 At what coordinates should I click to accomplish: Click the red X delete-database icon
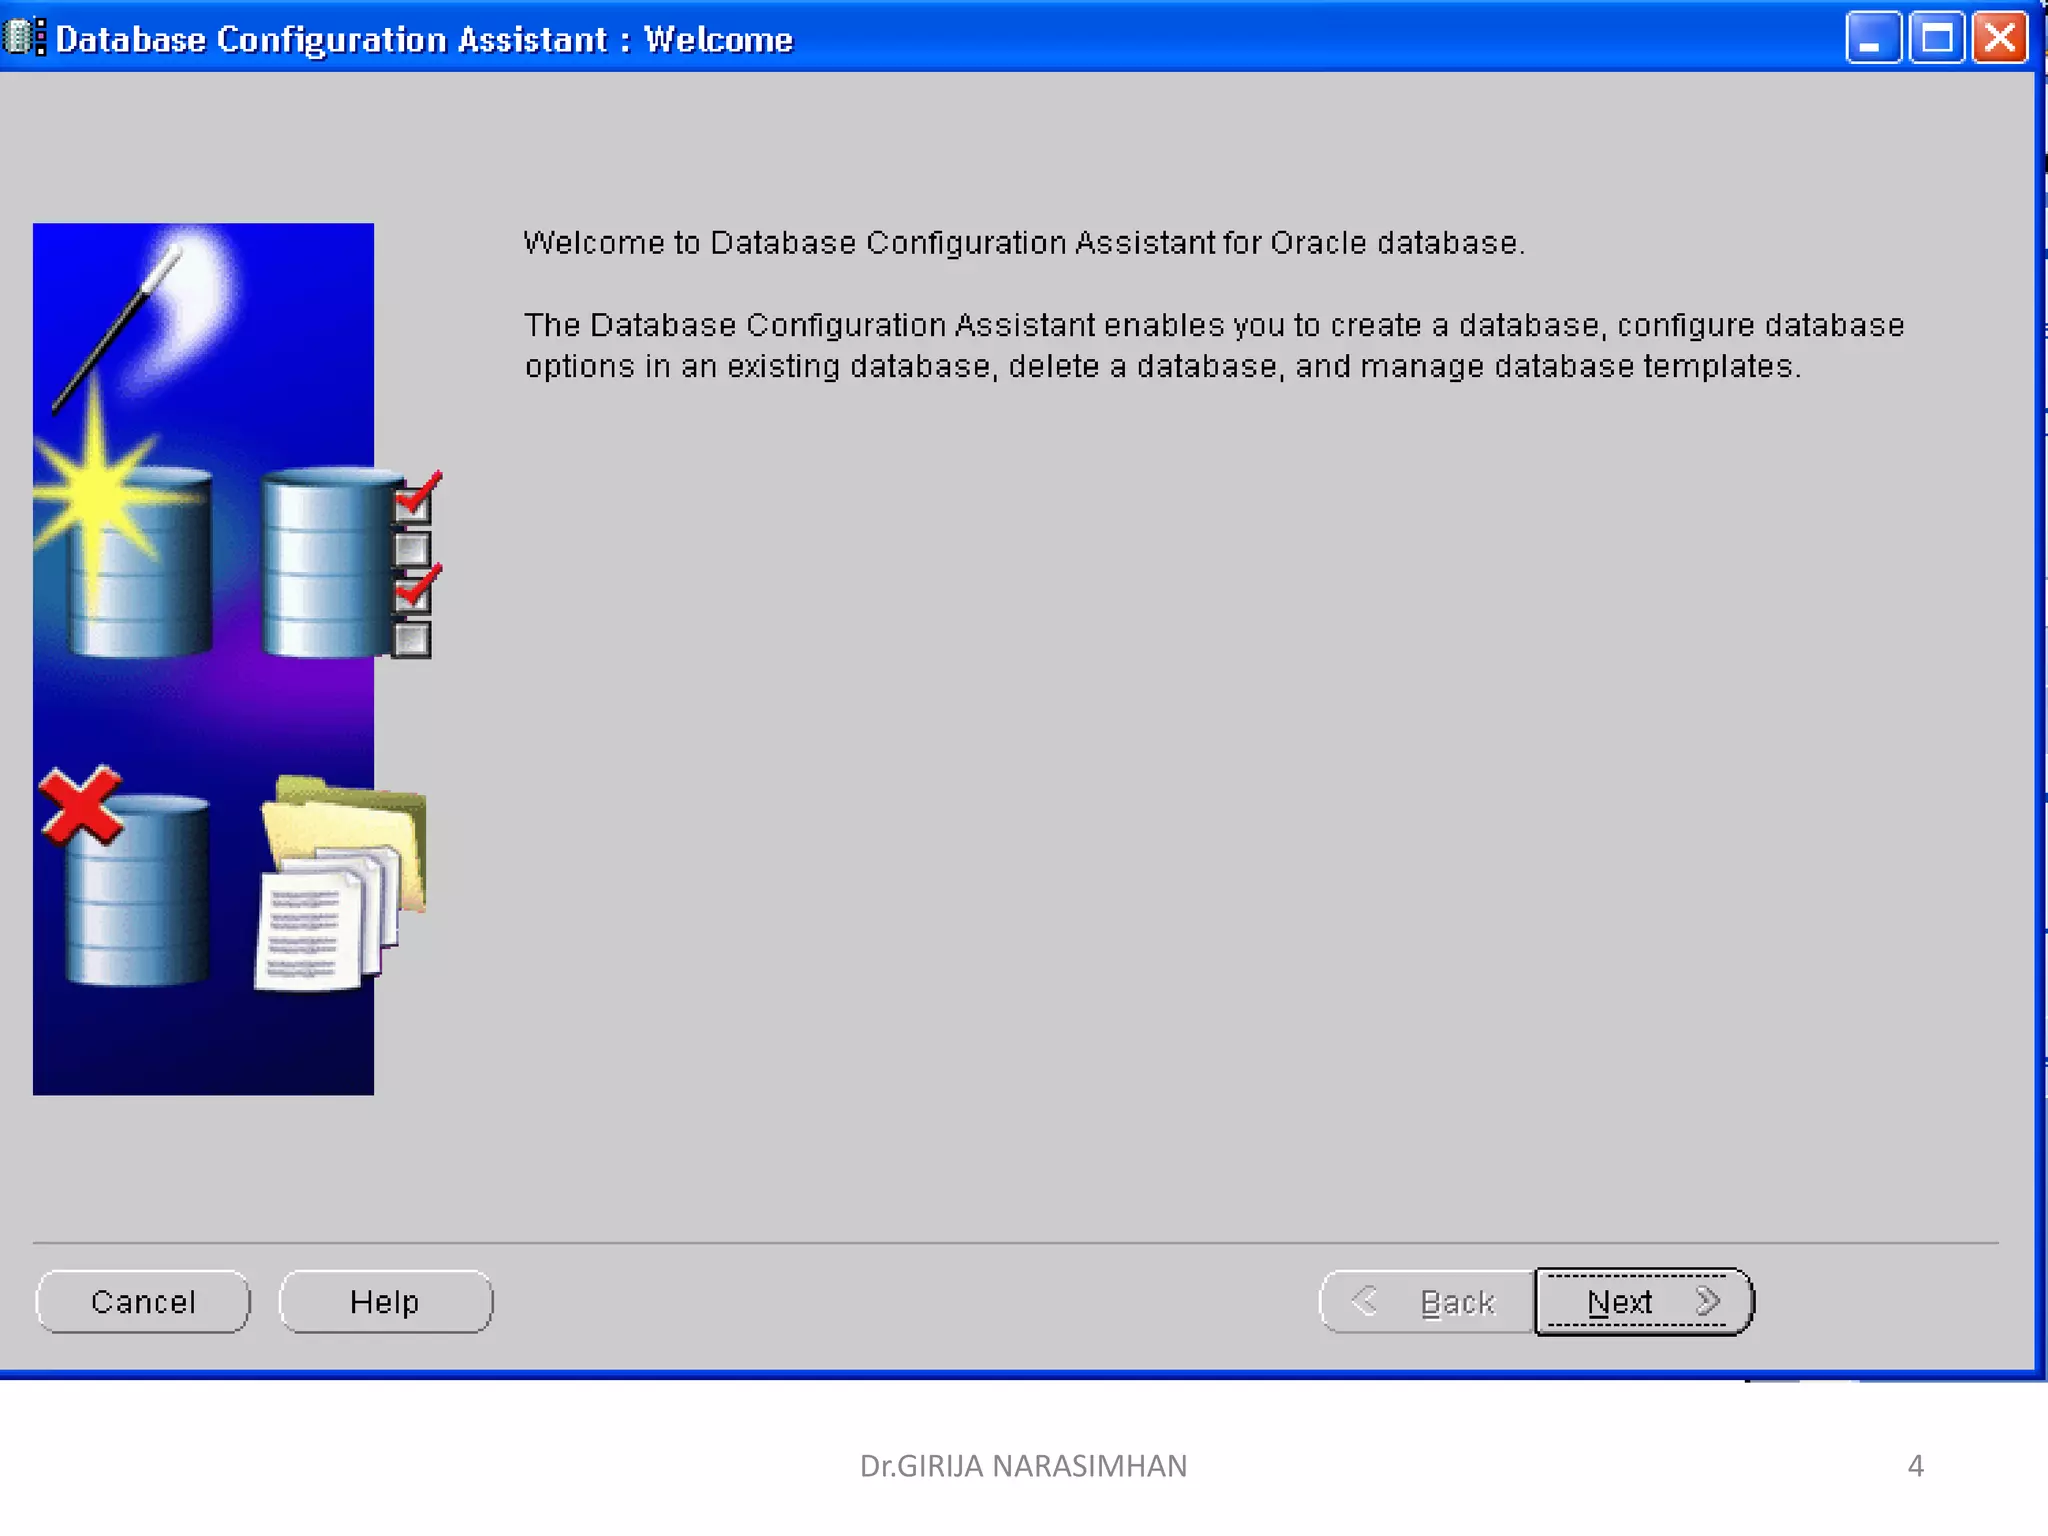(80, 805)
